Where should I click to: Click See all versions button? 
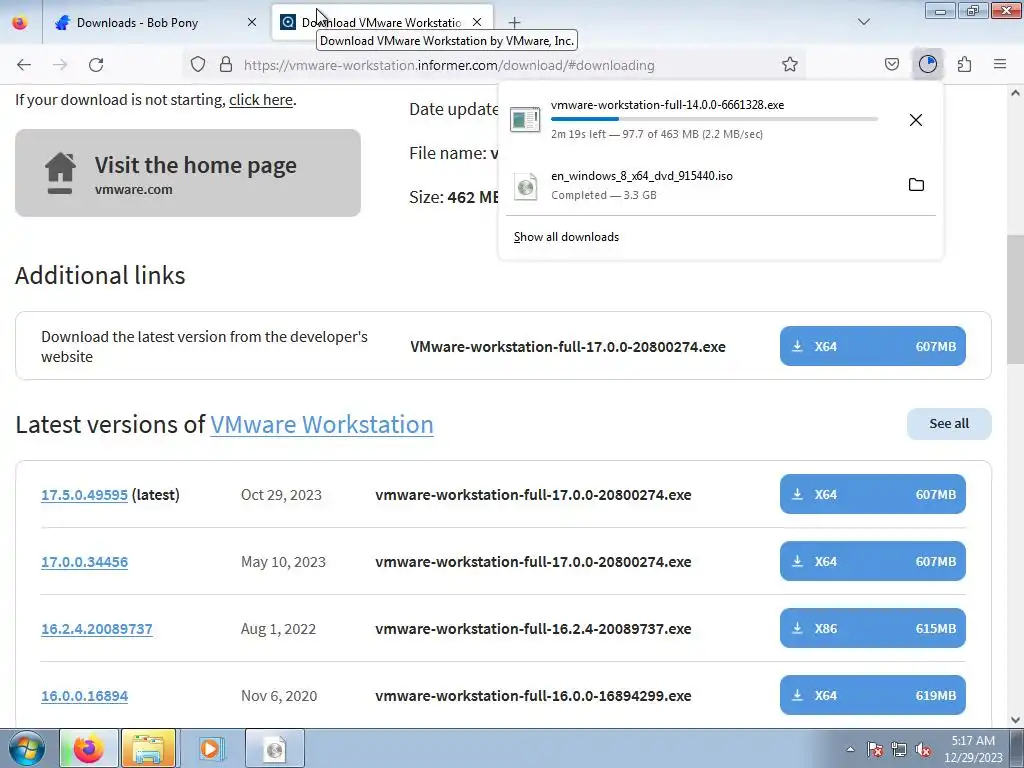click(x=949, y=424)
